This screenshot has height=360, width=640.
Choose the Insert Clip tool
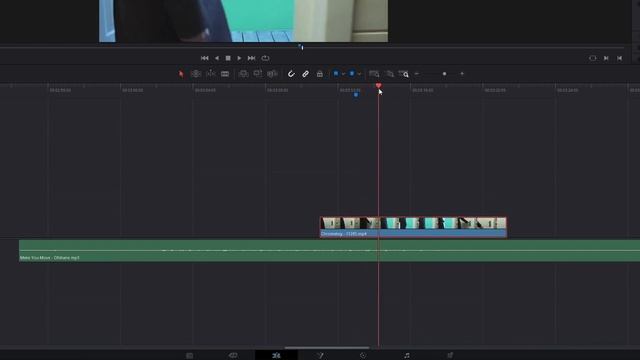point(243,74)
